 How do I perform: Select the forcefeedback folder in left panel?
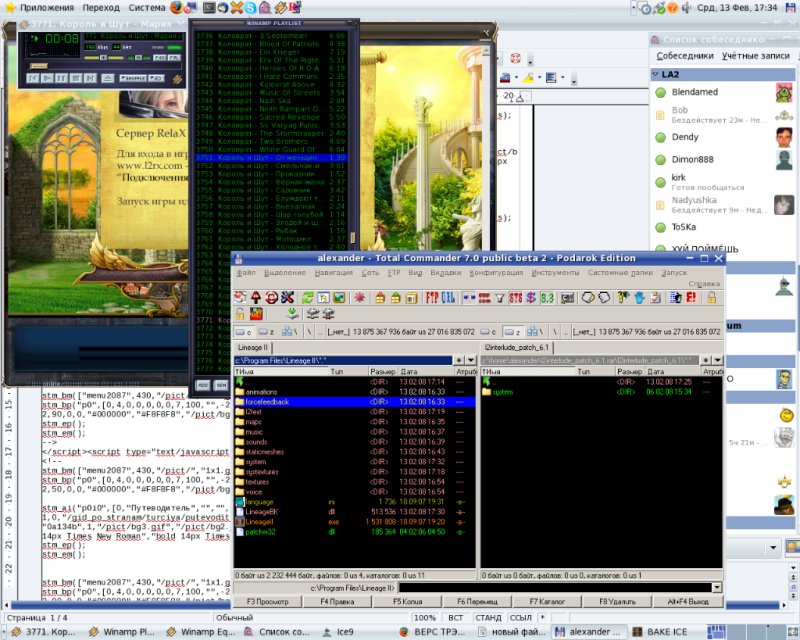point(266,401)
